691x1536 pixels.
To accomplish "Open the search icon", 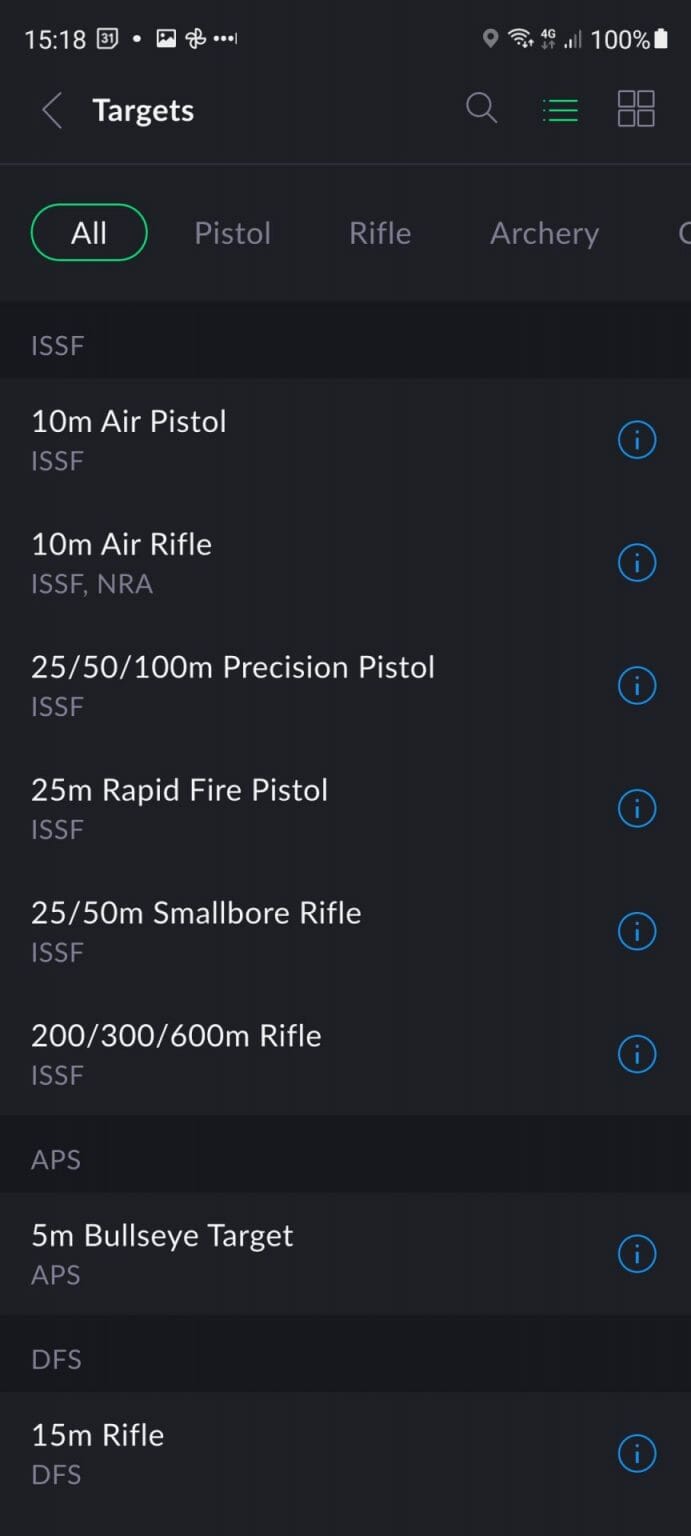I will click(x=481, y=109).
